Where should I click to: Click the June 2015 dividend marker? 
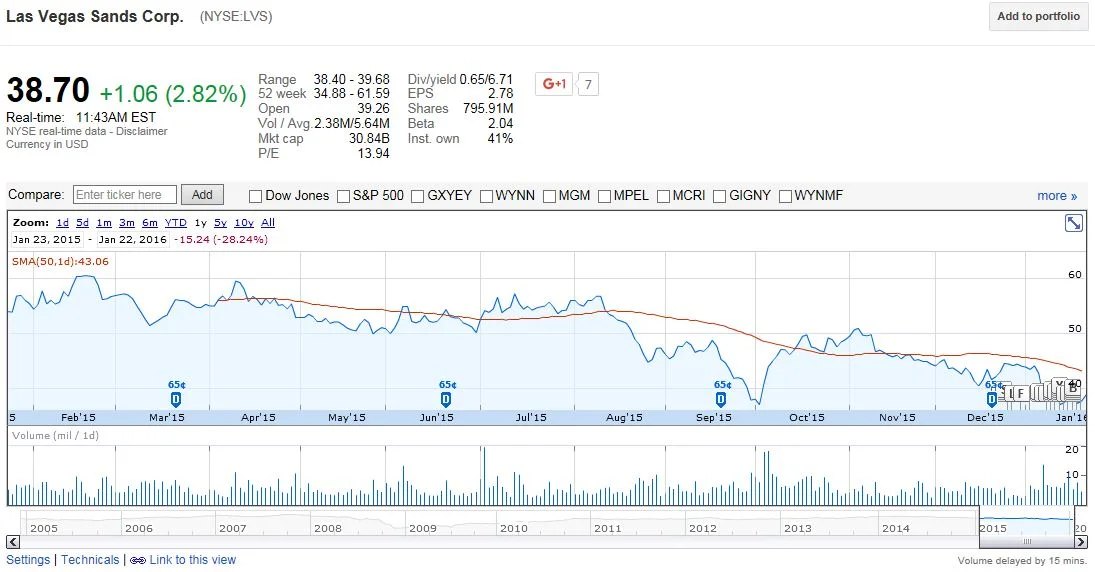click(446, 399)
